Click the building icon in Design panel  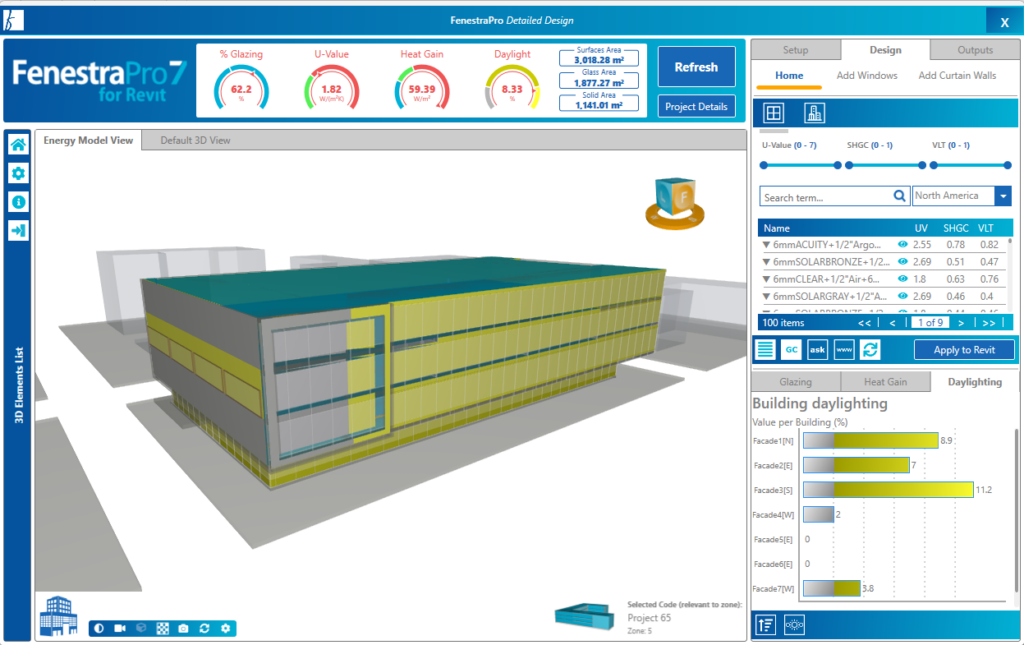pyautogui.click(x=814, y=113)
